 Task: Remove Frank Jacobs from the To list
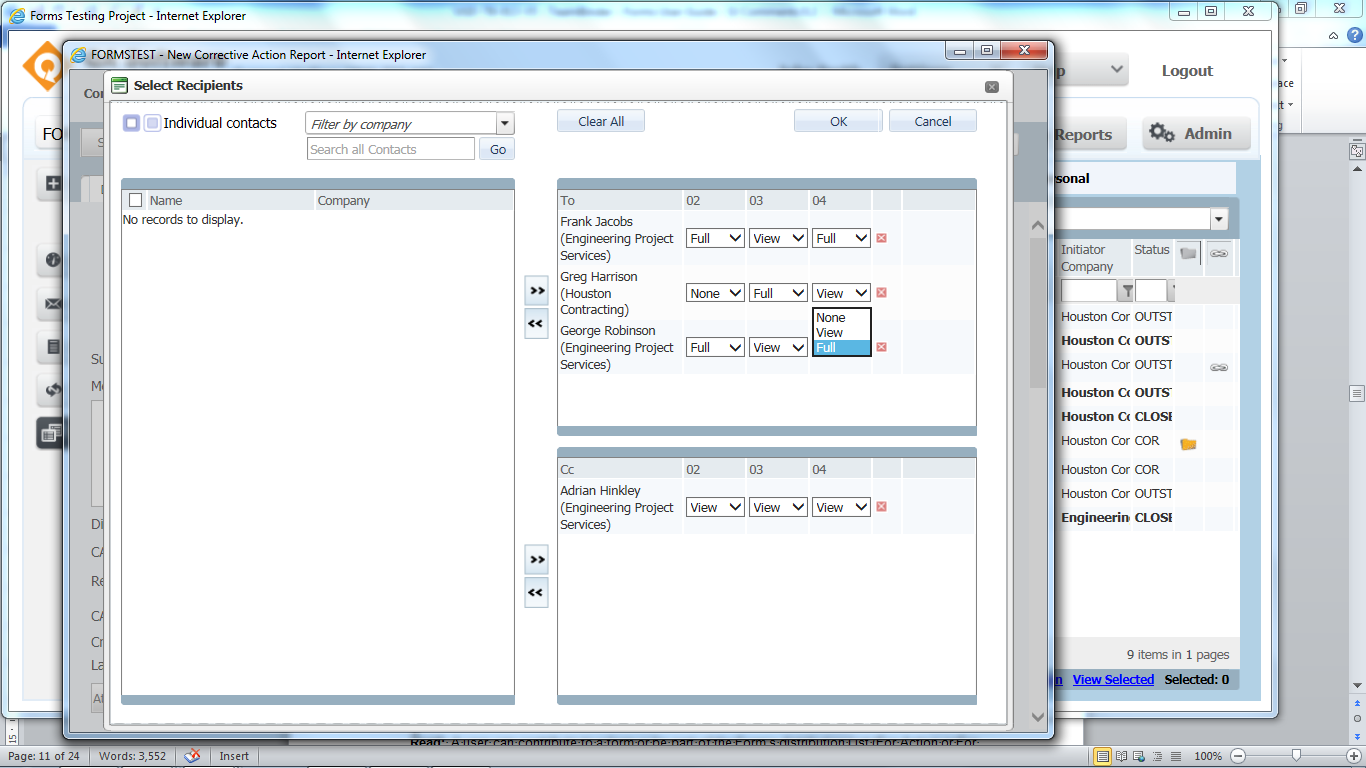coord(881,238)
